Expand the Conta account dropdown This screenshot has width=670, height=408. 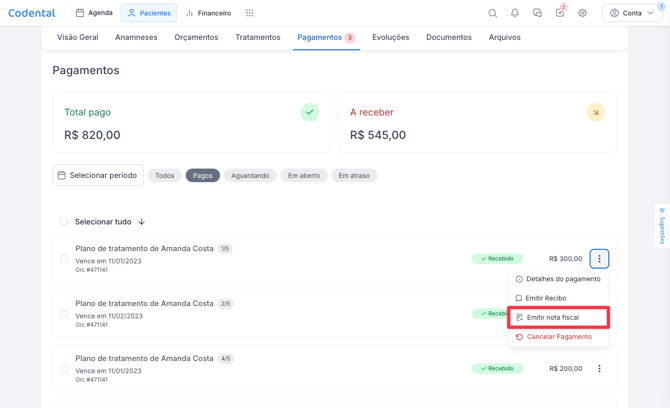point(632,13)
